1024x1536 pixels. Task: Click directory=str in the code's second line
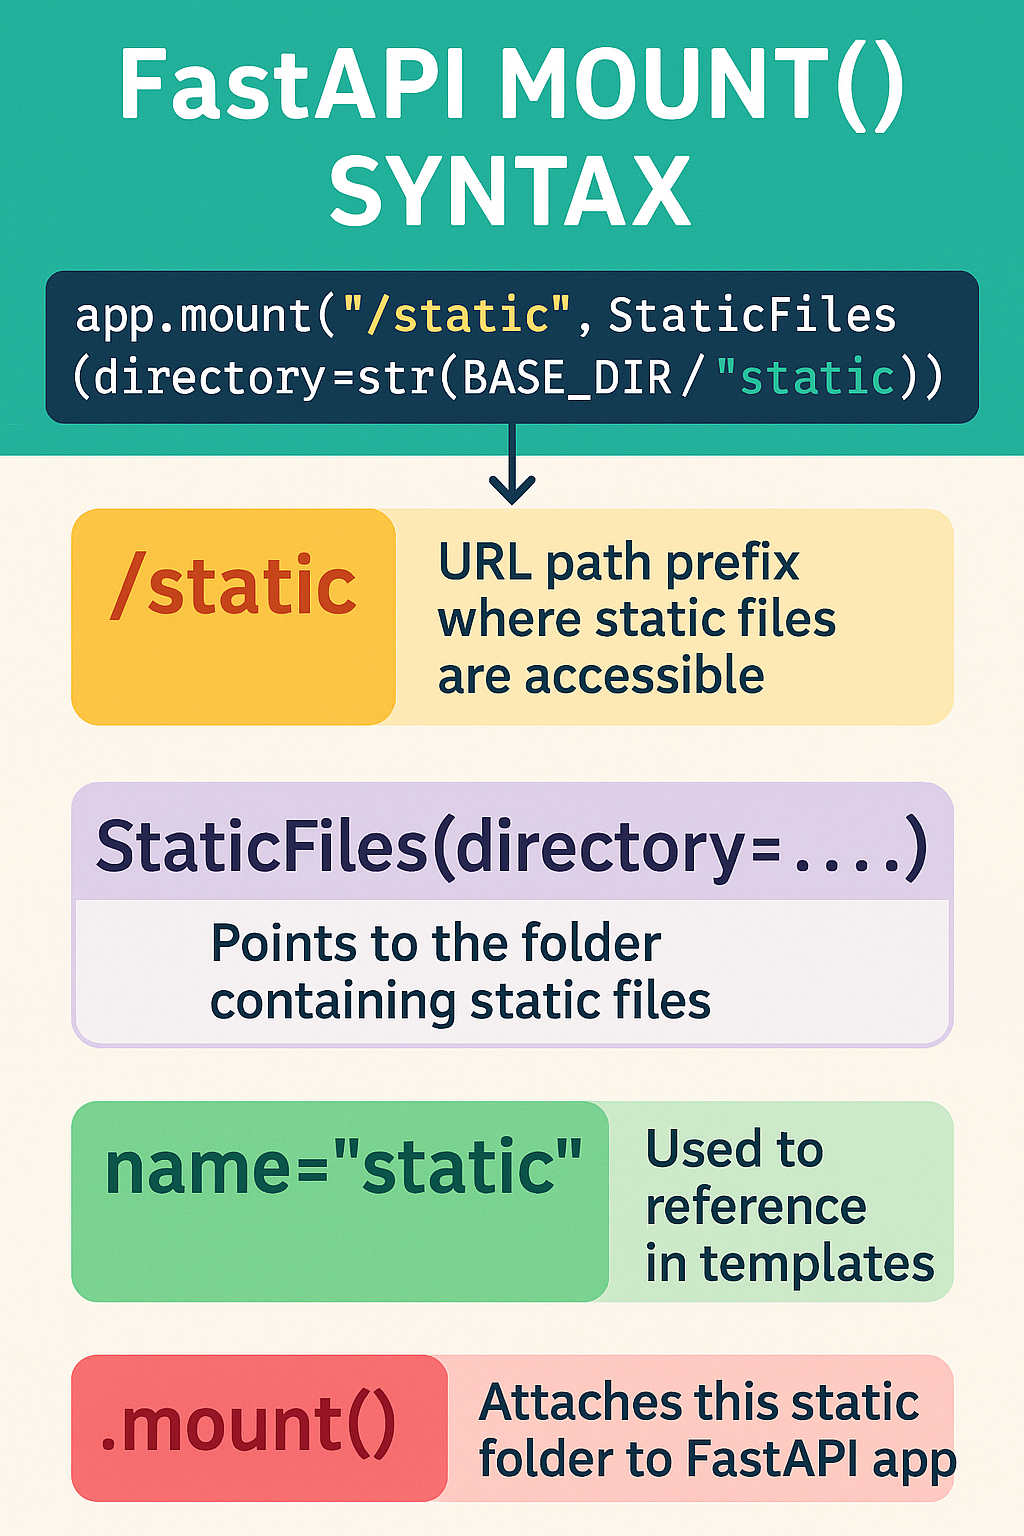click(x=262, y=378)
